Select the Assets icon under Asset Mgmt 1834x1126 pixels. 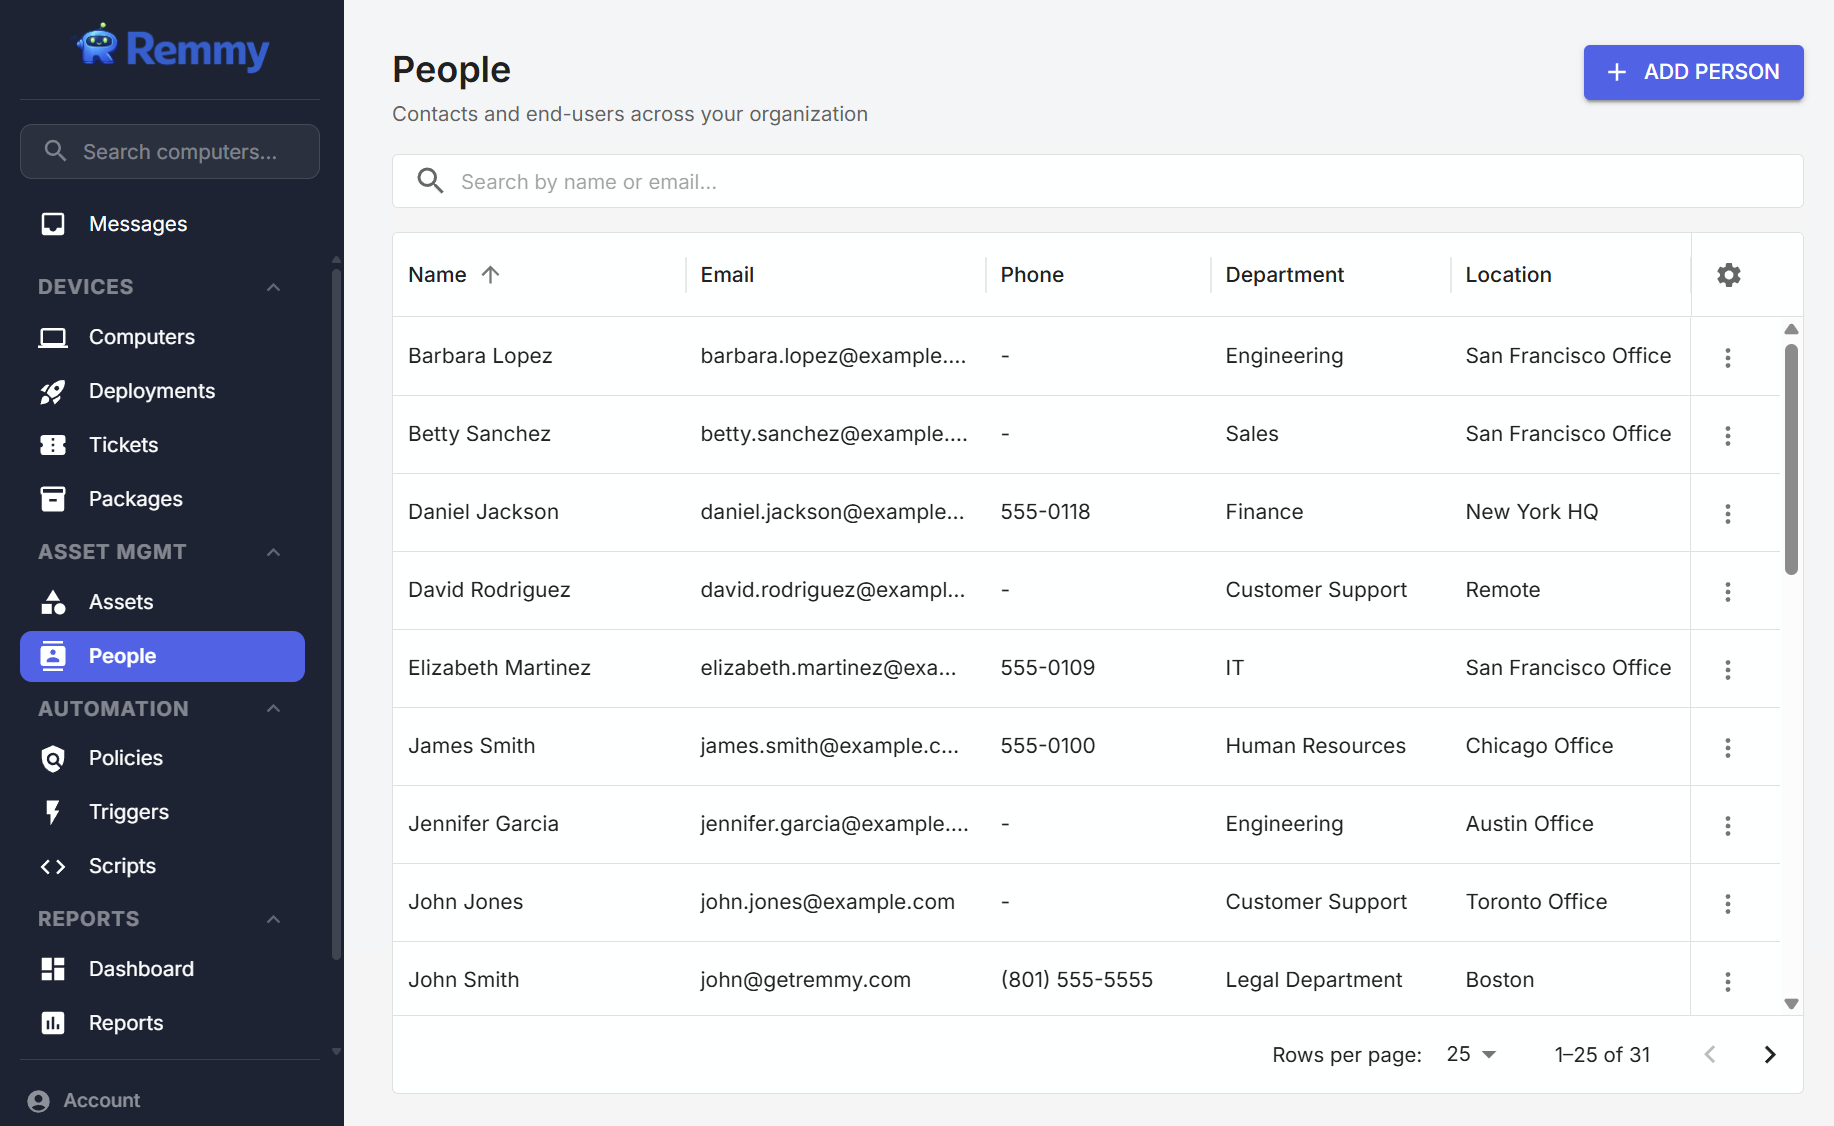pyautogui.click(x=53, y=602)
